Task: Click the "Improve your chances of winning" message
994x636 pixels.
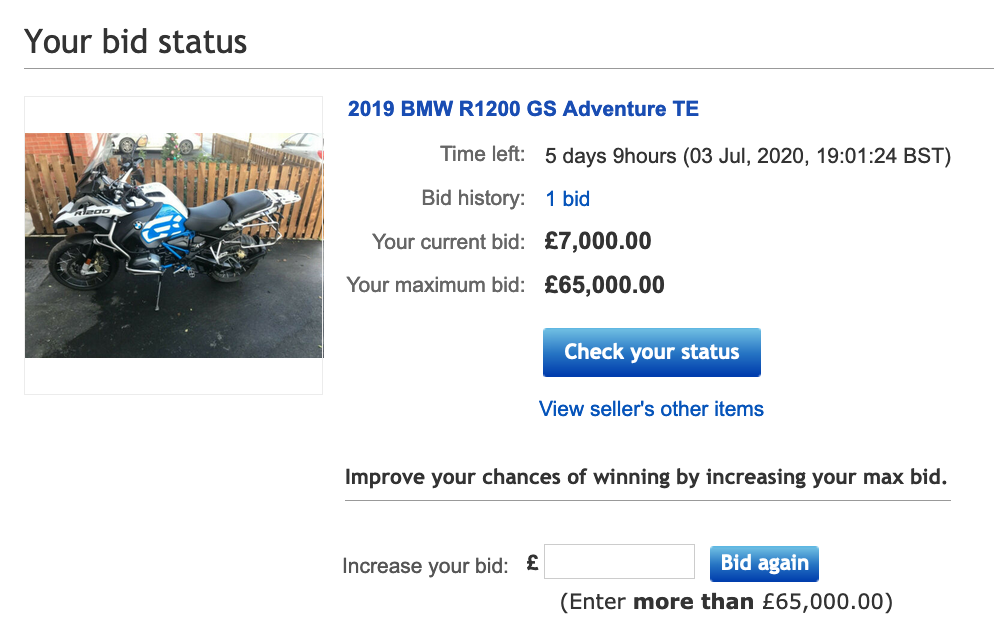Action: click(646, 477)
